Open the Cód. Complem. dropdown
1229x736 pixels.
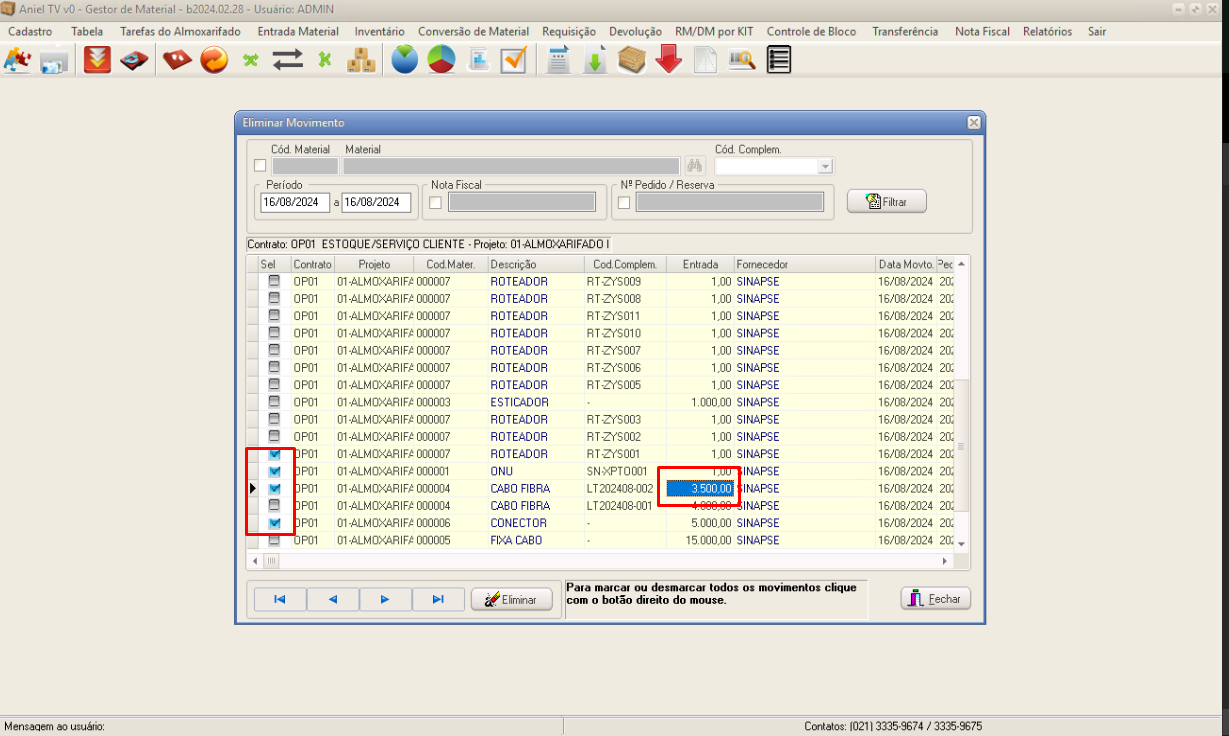[x=825, y=166]
